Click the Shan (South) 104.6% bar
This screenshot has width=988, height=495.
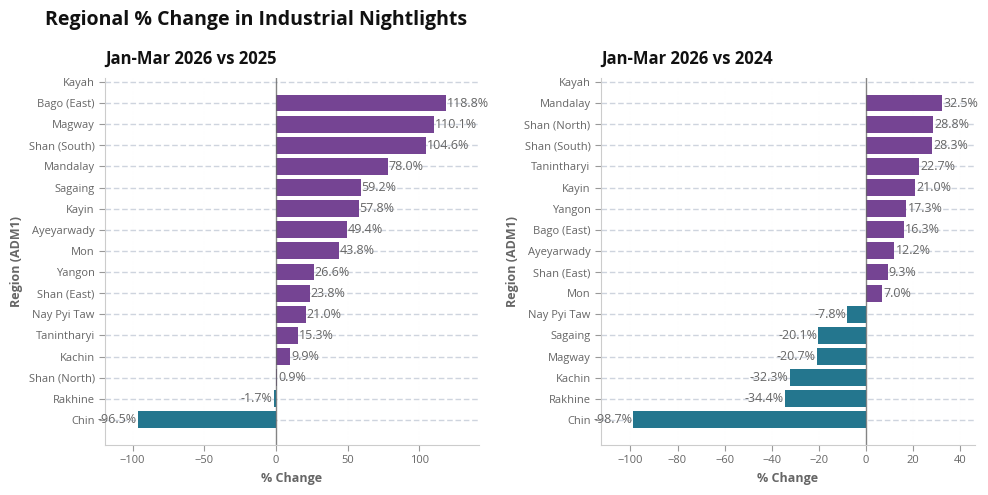(x=350, y=145)
